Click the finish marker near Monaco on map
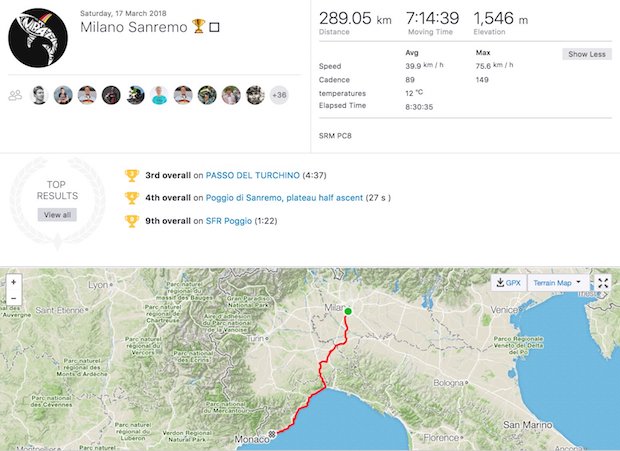Image resolution: width=620 pixels, height=451 pixels. (272, 434)
